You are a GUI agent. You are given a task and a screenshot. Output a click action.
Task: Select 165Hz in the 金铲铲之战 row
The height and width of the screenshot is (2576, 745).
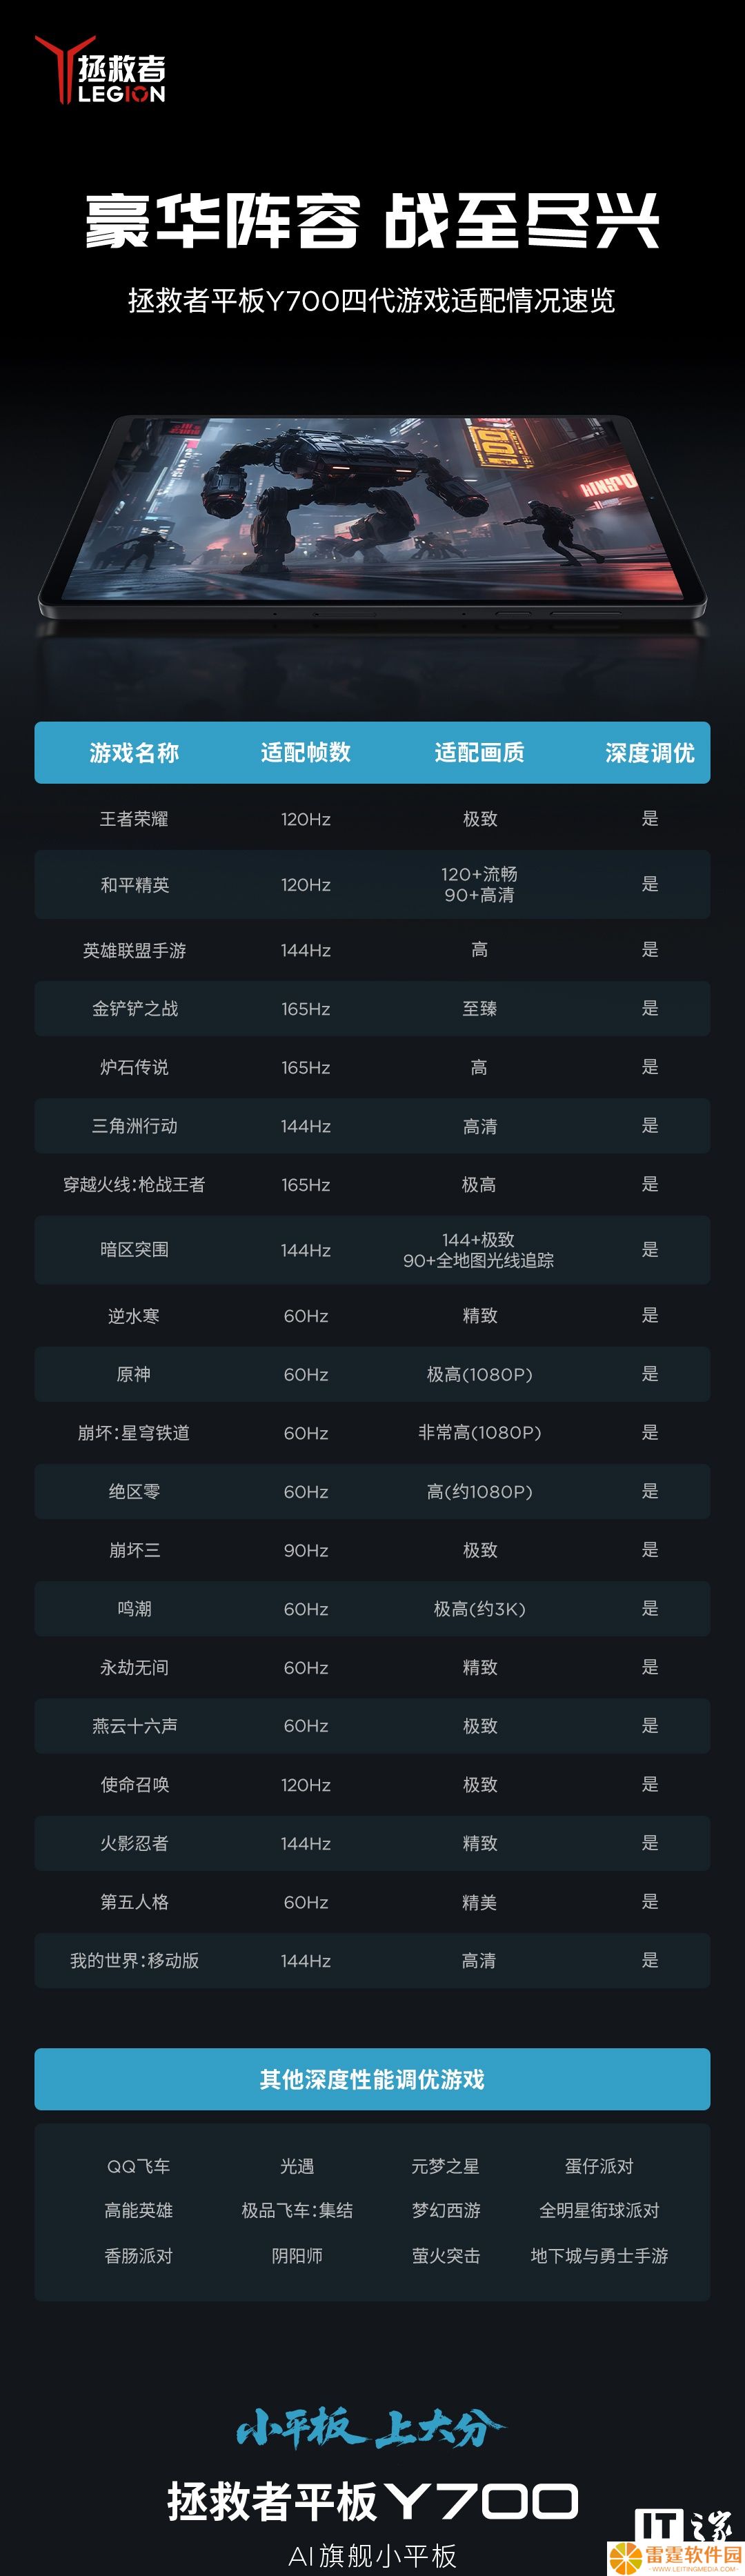click(306, 1009)
